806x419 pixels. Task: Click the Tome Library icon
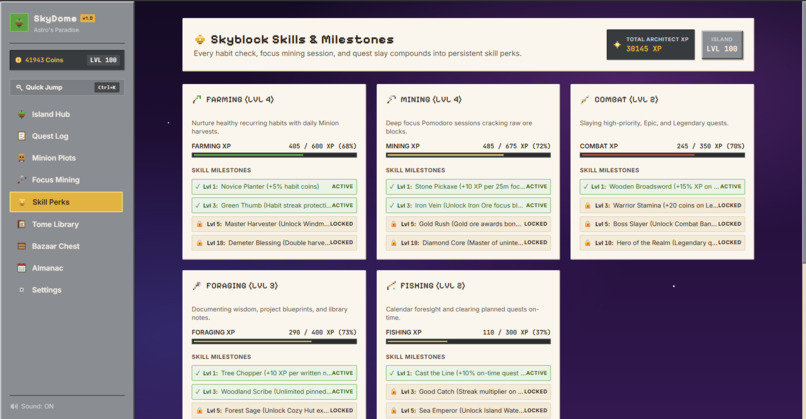pyautogui.click(x=22, y=224)
